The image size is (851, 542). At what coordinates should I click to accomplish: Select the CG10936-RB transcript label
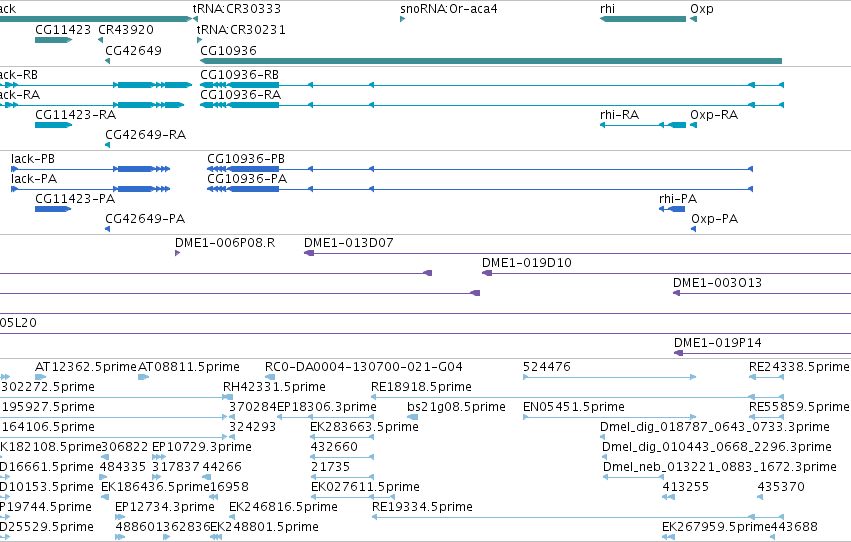point(239,74)
